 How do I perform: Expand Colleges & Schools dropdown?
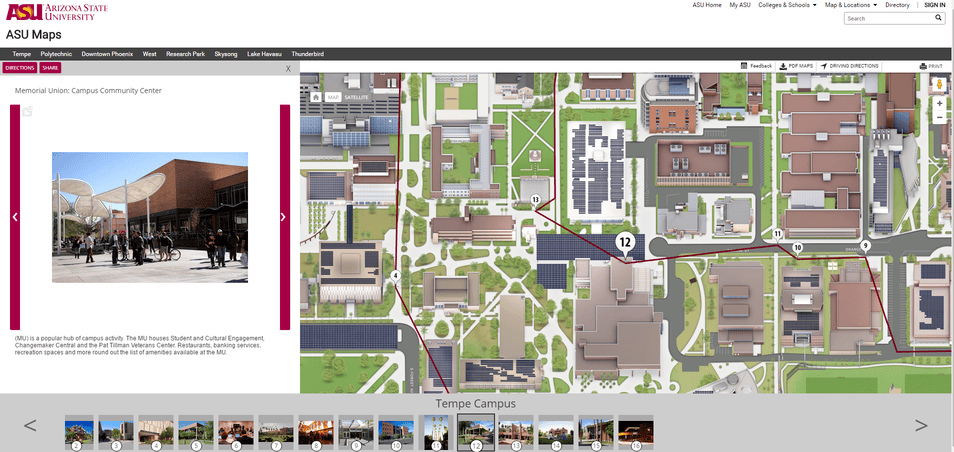[x=787, y=5]
